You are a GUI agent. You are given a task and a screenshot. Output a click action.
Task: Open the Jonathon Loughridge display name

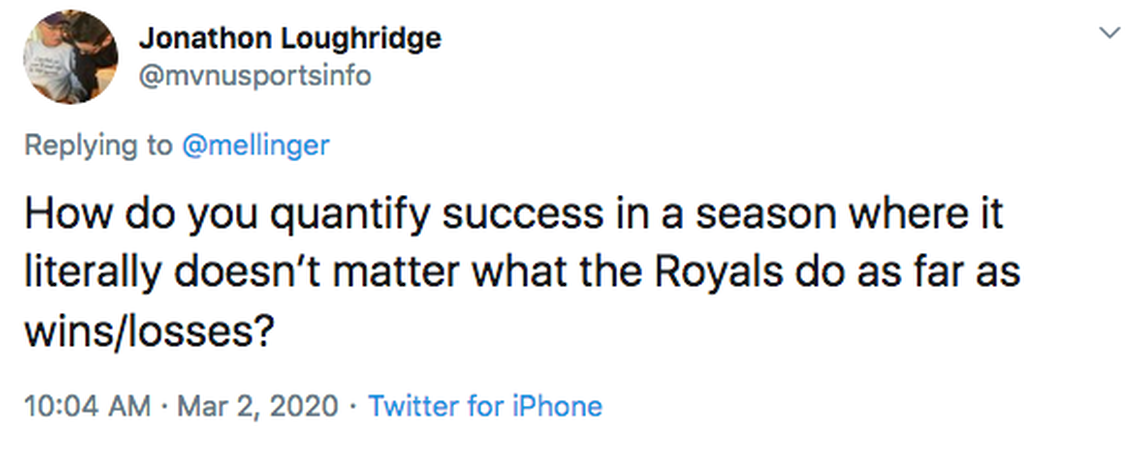290,39
